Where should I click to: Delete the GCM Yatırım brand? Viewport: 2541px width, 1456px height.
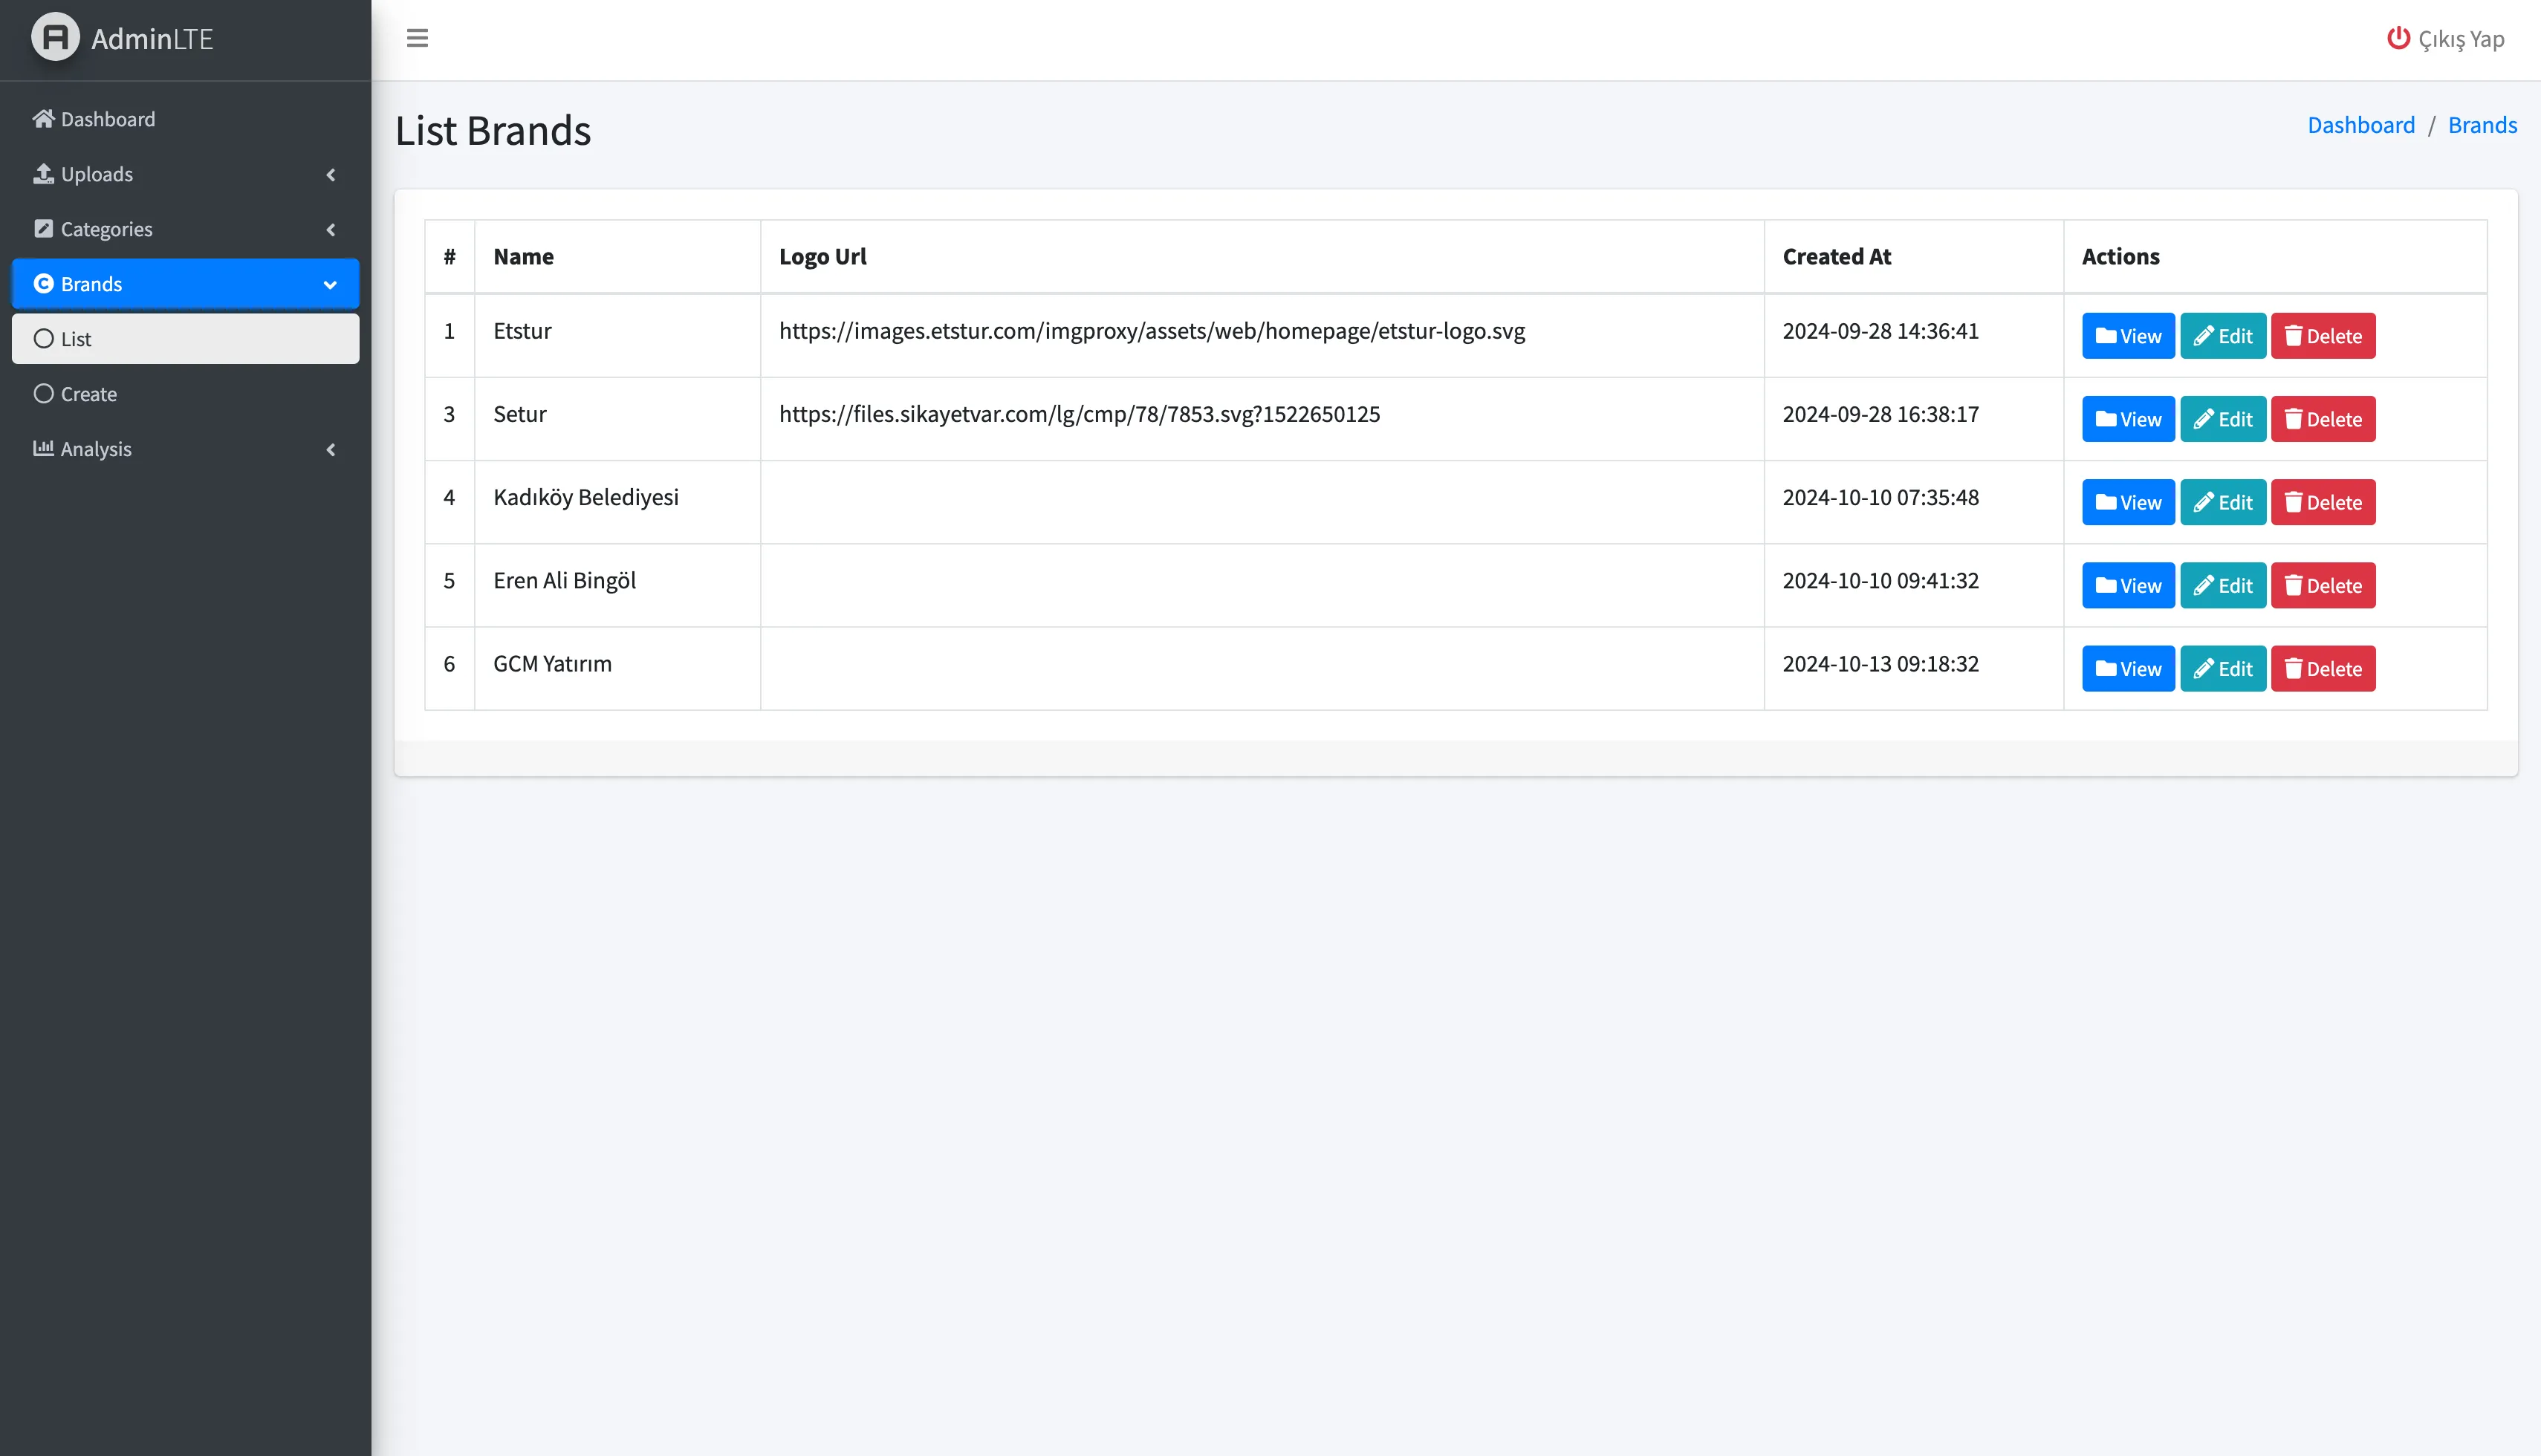click(2322, 669)
